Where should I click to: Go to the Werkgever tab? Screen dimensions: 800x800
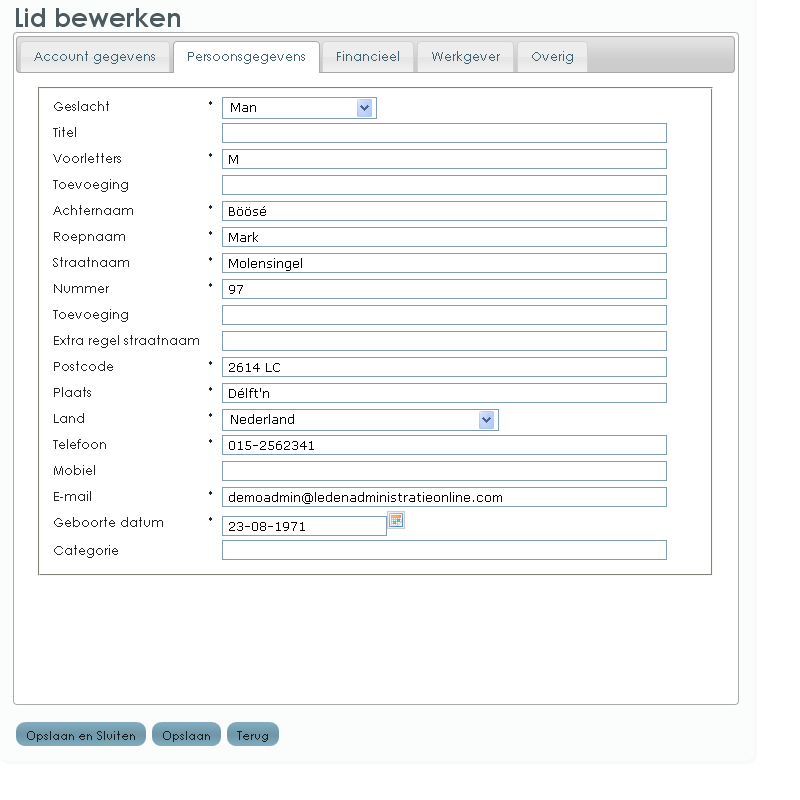pyautogui.click(x=465, y=57)
